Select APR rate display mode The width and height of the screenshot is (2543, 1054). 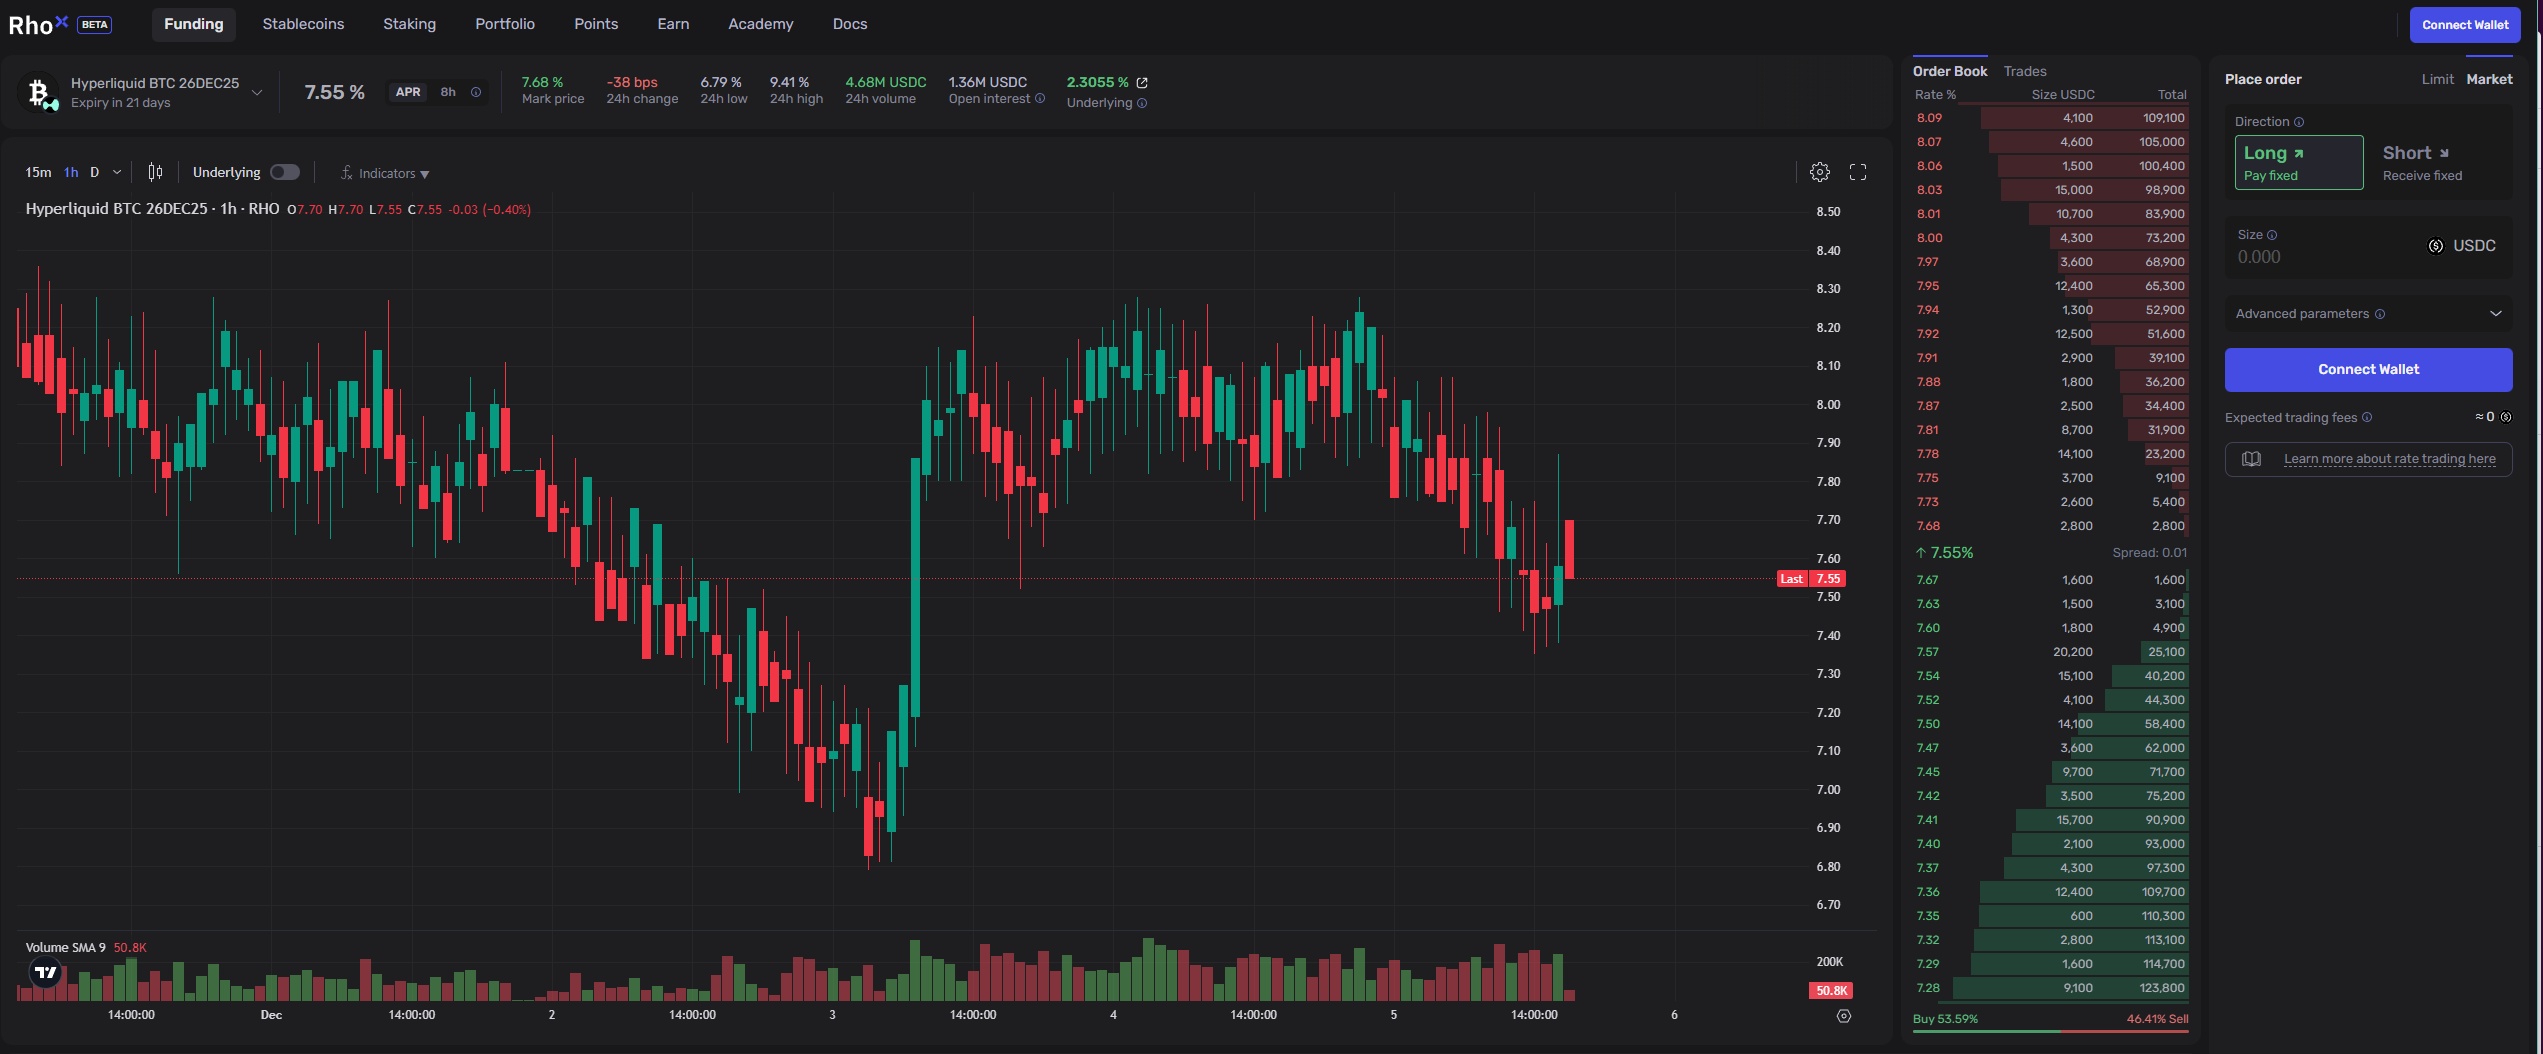[x=408, y=92]
